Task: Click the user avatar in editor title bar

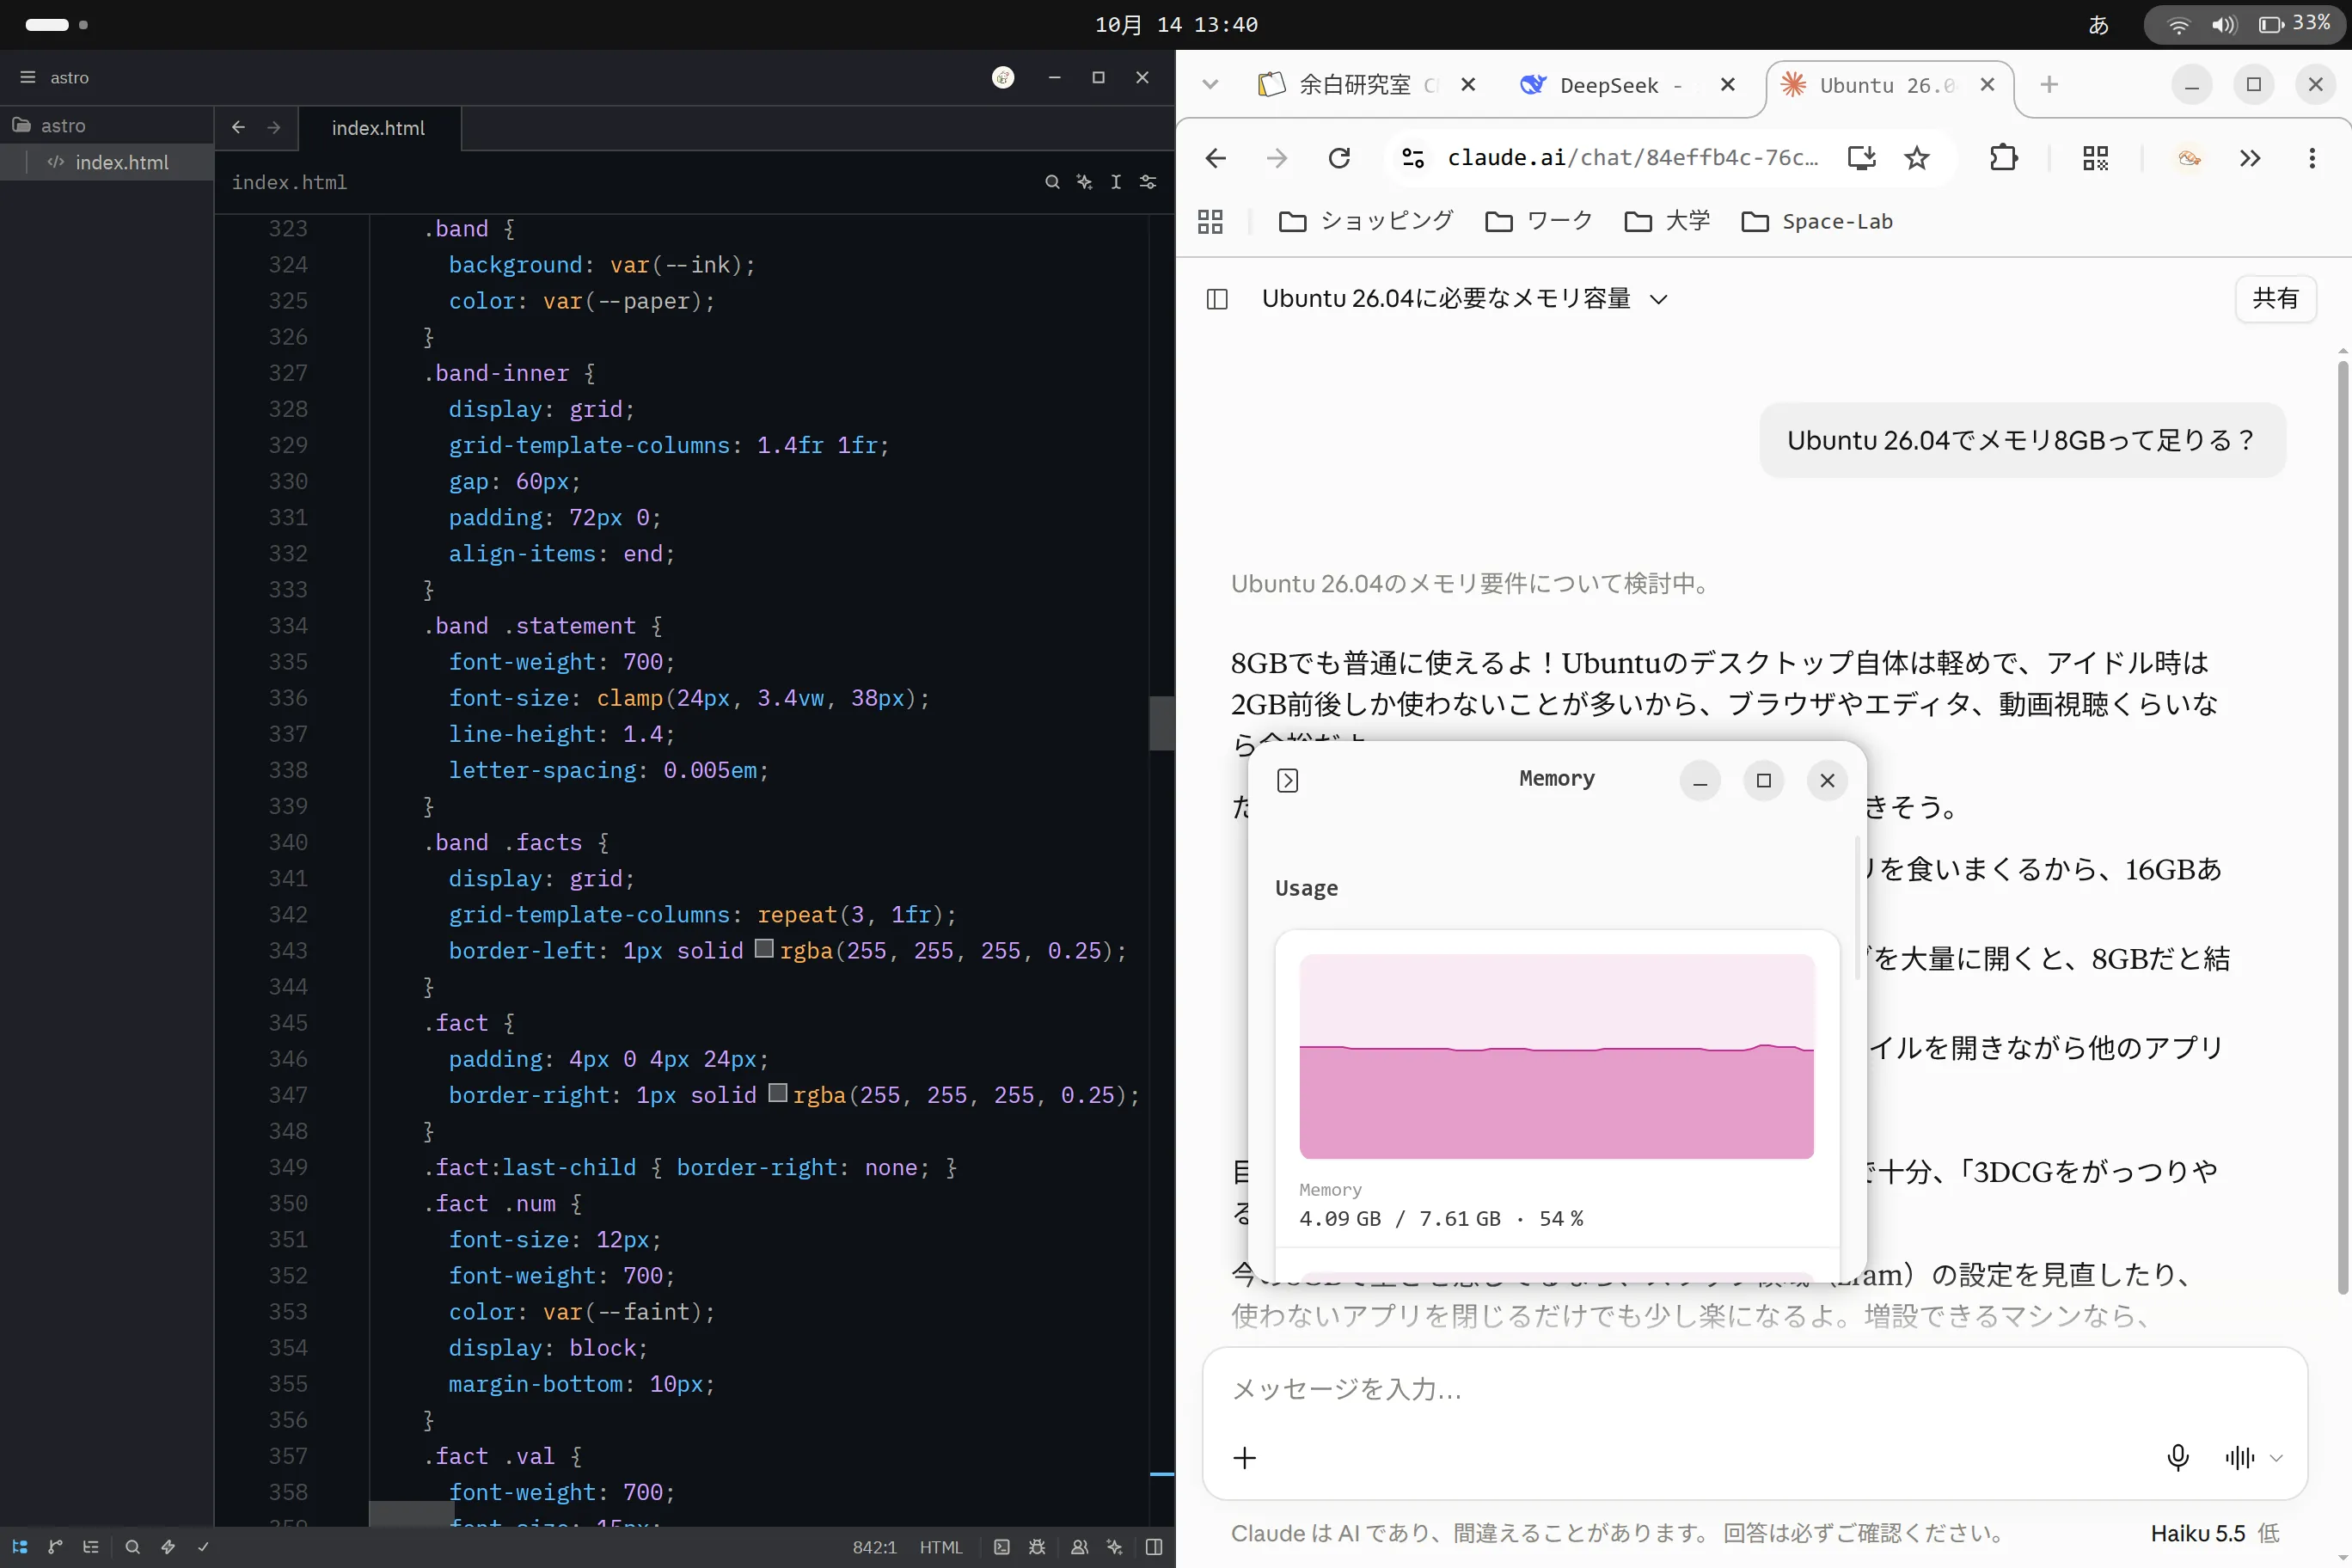Action: (1003, 77)
